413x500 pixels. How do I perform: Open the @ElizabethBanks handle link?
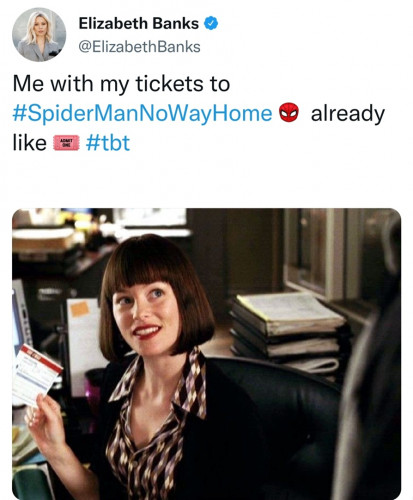coord(139,47)
